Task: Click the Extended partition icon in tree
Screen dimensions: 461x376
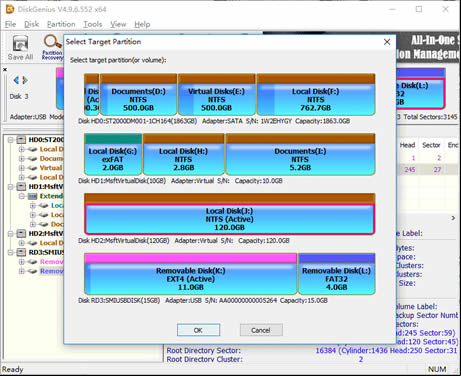Action: [x=32, y=196]
